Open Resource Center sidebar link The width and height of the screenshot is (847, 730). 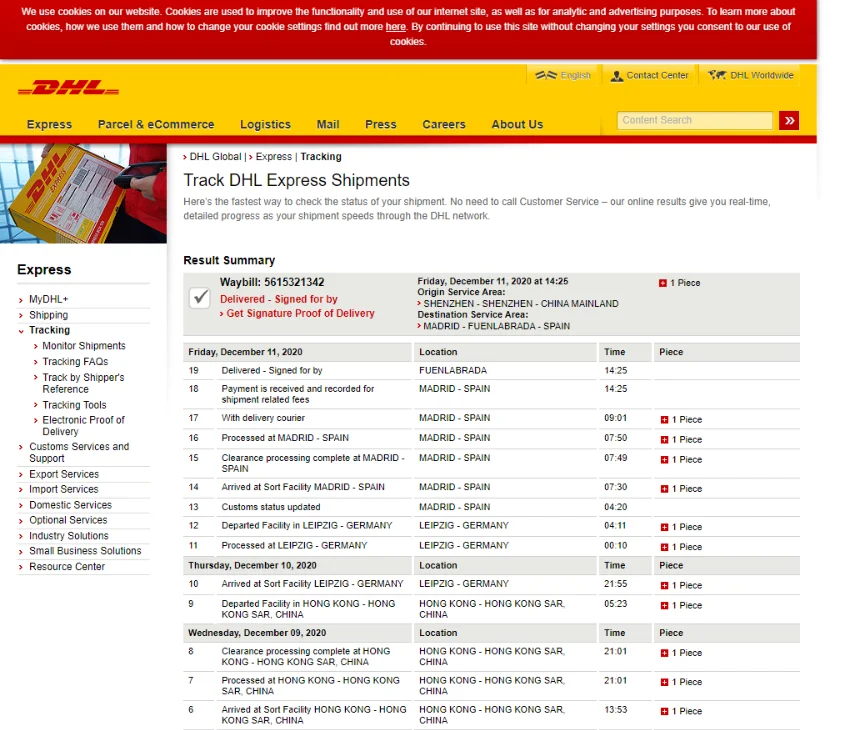point(67,567)
